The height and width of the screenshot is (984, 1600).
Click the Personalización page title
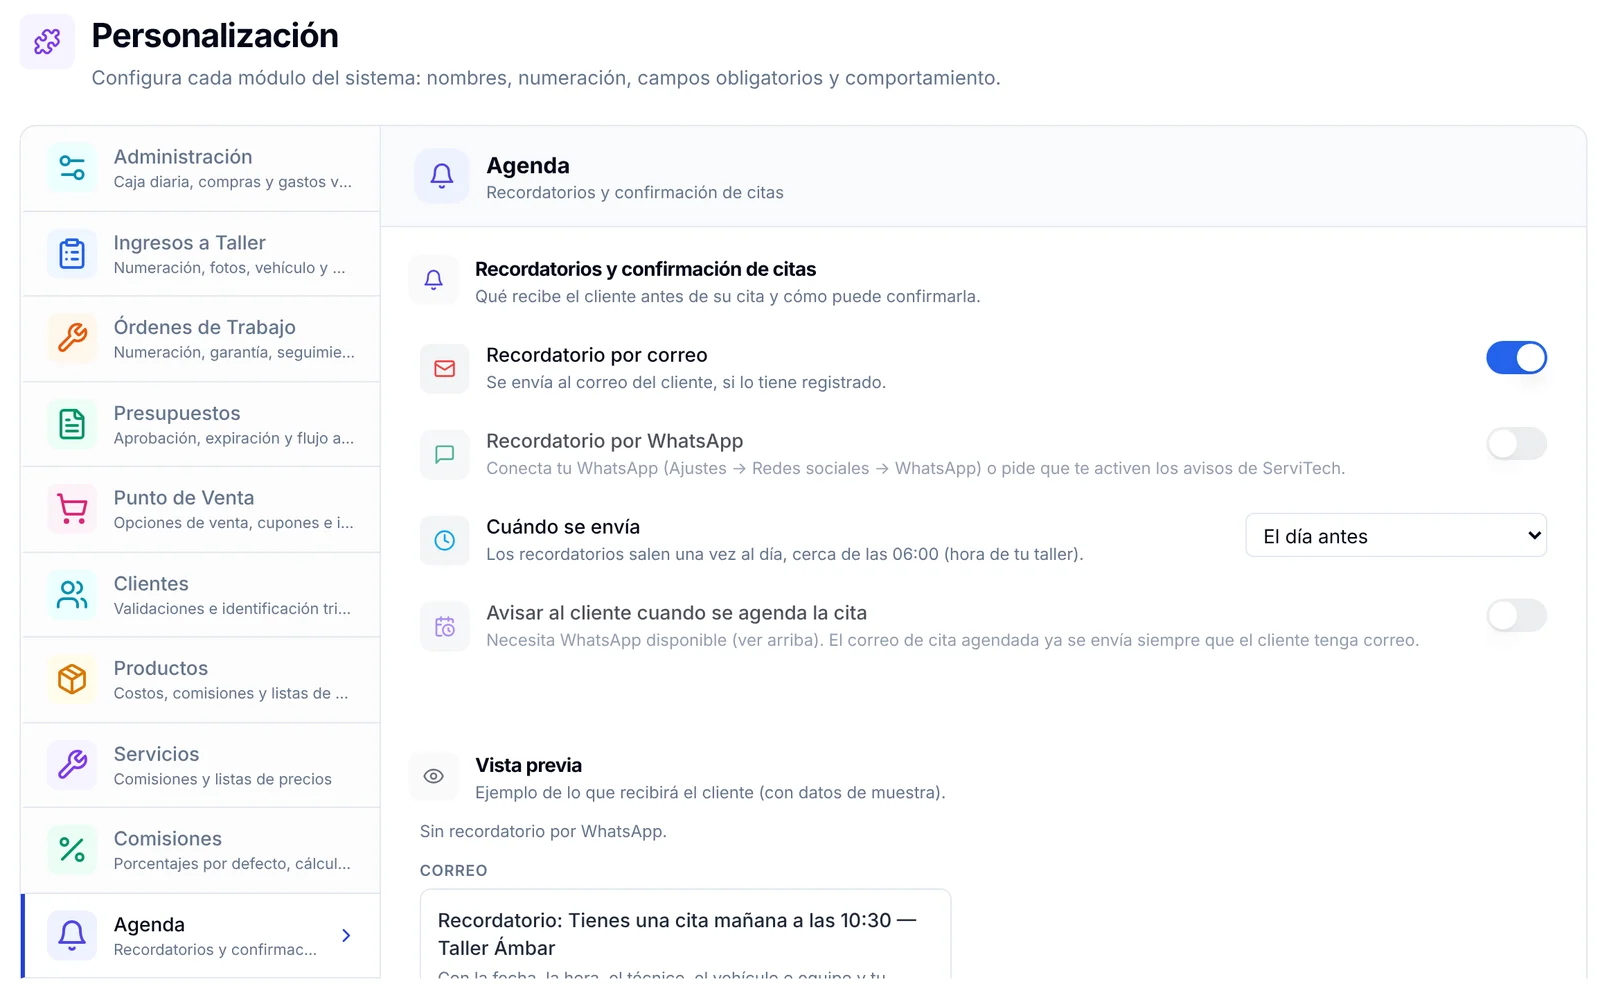(215, 36)
